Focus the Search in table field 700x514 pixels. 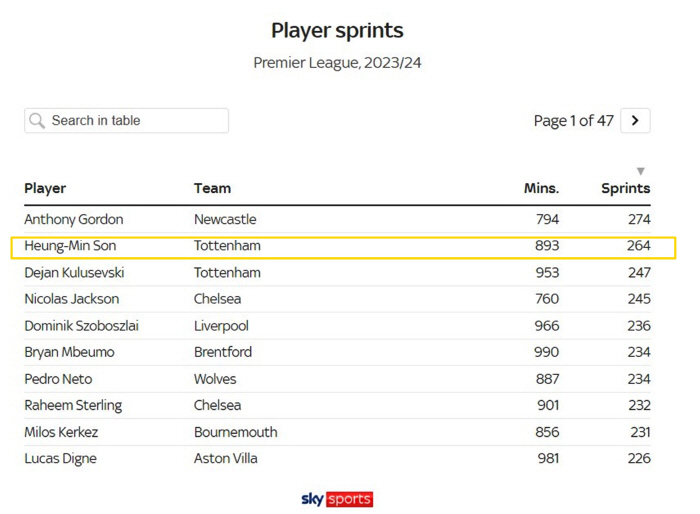tap(135, 121)
